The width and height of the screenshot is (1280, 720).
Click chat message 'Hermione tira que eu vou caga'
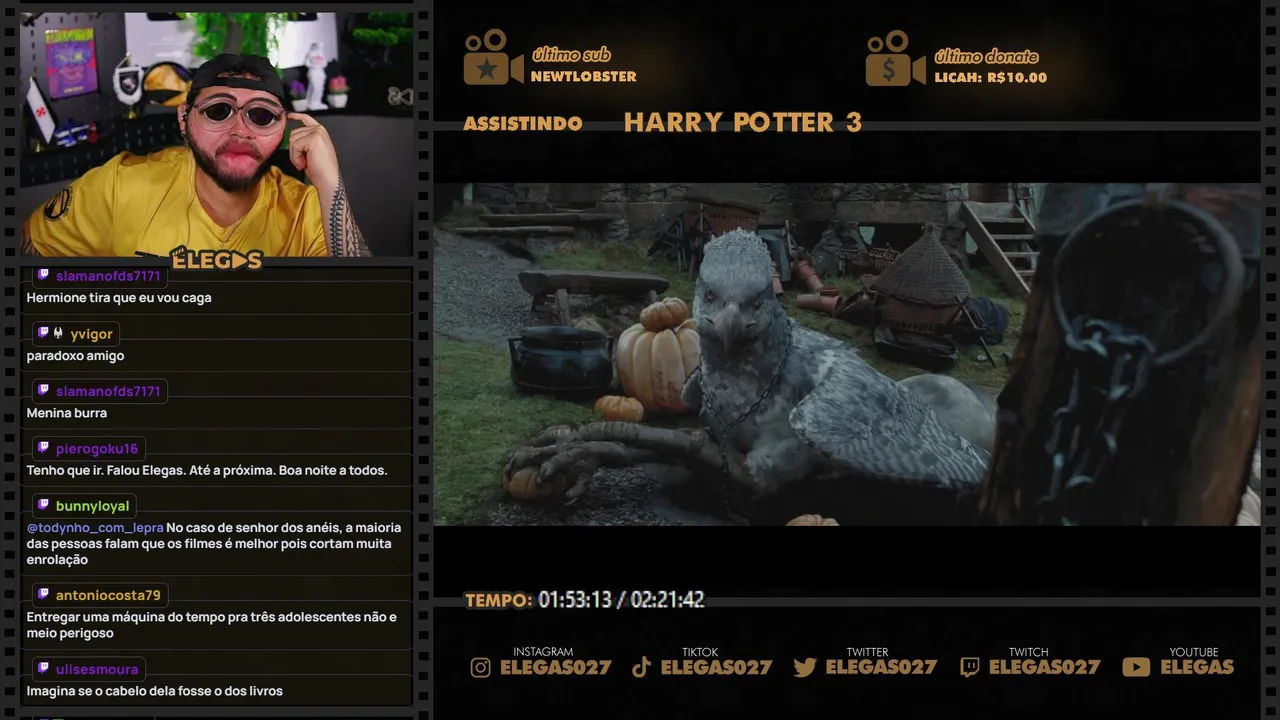point(119,298)
